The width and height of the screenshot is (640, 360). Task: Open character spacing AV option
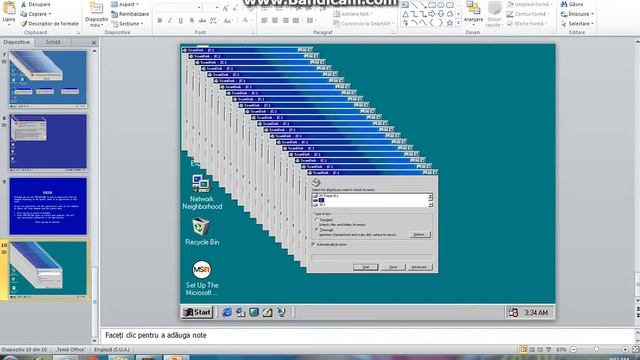(x=213, y=20)
